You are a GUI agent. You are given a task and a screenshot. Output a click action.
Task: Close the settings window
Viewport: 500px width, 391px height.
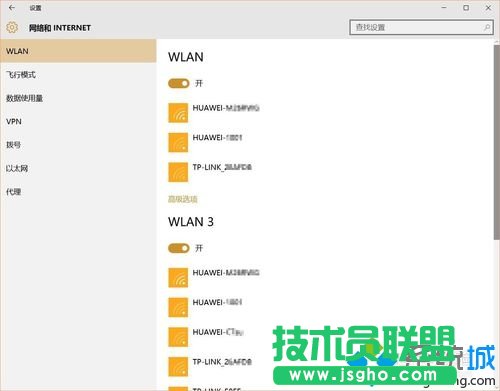(488, 7)
